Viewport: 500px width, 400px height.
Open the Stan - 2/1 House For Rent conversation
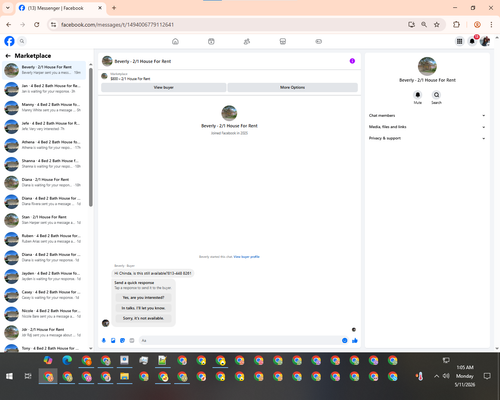[x=44, y=220]
